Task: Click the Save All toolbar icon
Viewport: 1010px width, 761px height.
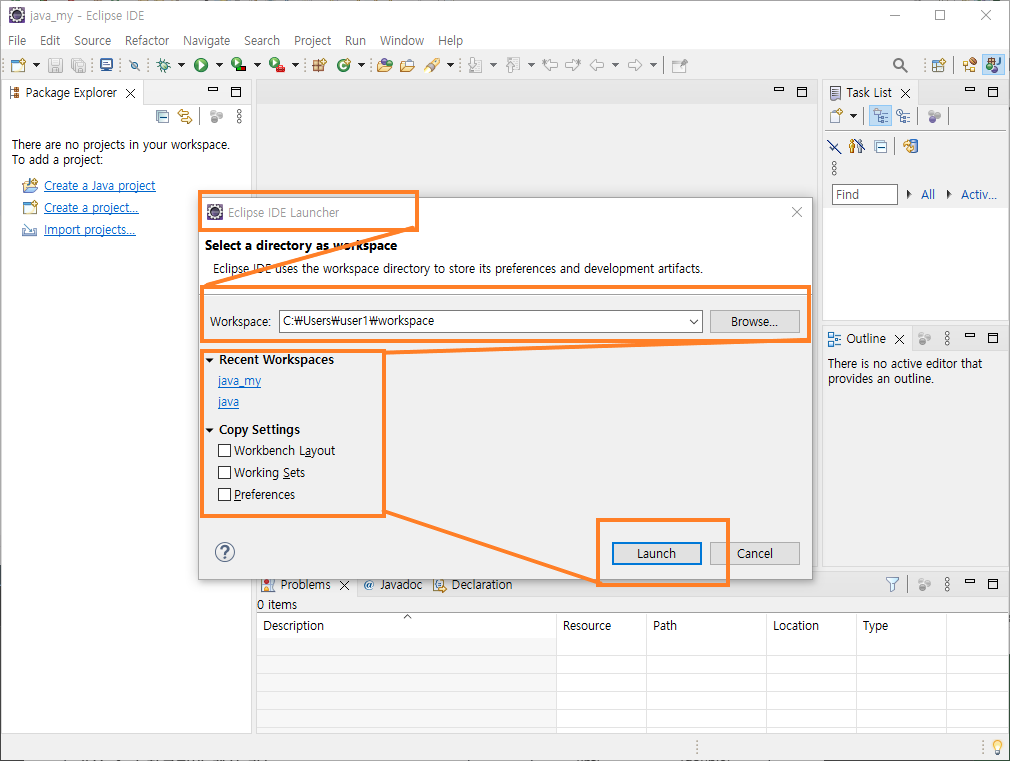Action: 79,65
